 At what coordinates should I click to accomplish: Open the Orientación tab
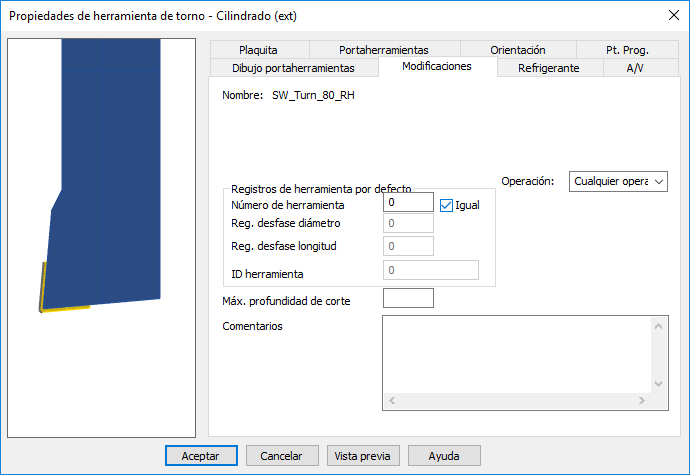point(518,50)
